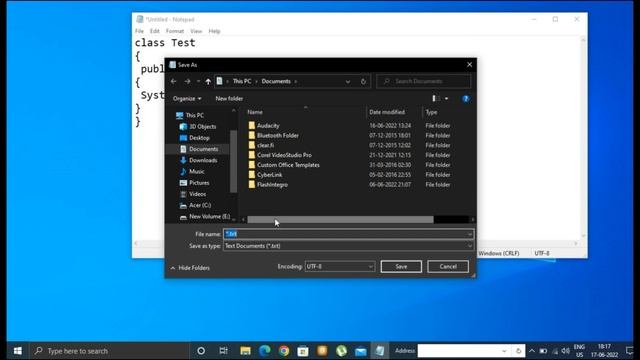The height and width of the screenshot is (360, 640).
Task: Click This PC in the address breadcrumb
Action: [x=242, y=81]
